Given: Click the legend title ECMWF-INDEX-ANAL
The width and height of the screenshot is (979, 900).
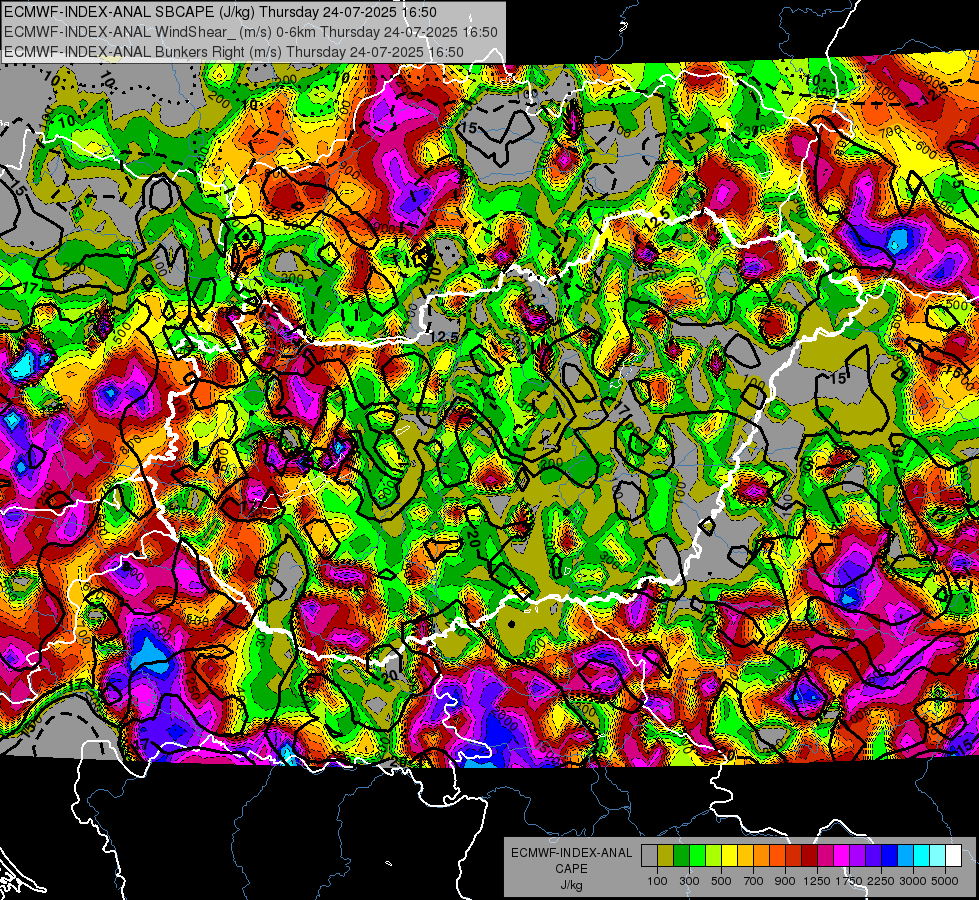Looking at the screenshot, I should coord(571,853).
